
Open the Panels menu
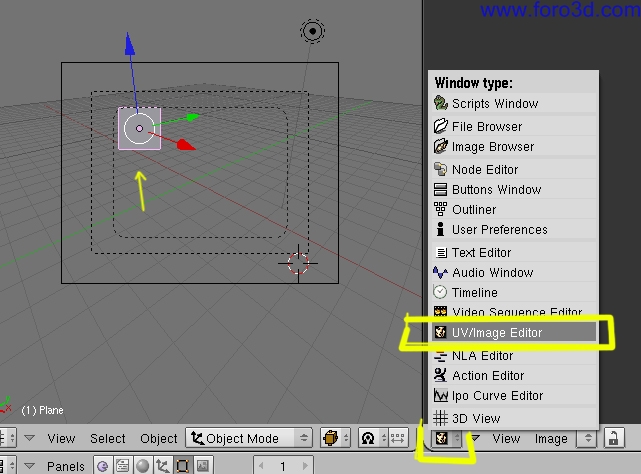click(65, 466)
